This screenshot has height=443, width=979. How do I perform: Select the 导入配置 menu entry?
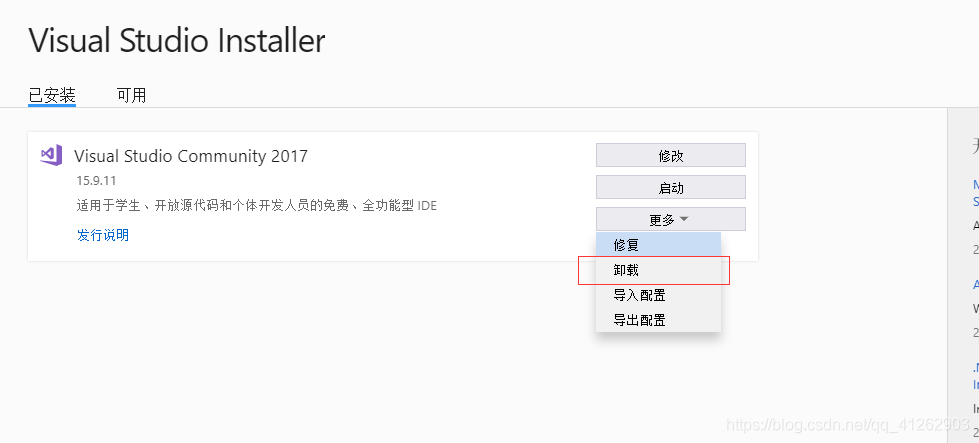(x=658, y=295)
